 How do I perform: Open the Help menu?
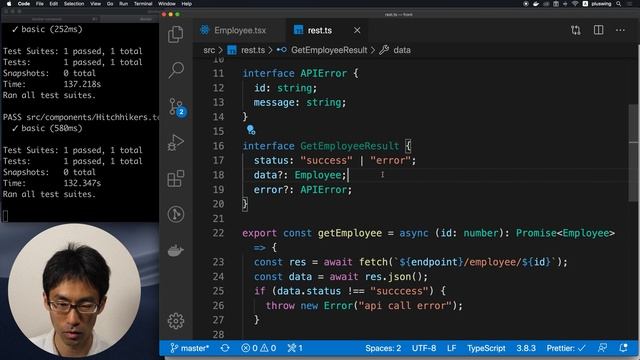(x=187, y=4)
